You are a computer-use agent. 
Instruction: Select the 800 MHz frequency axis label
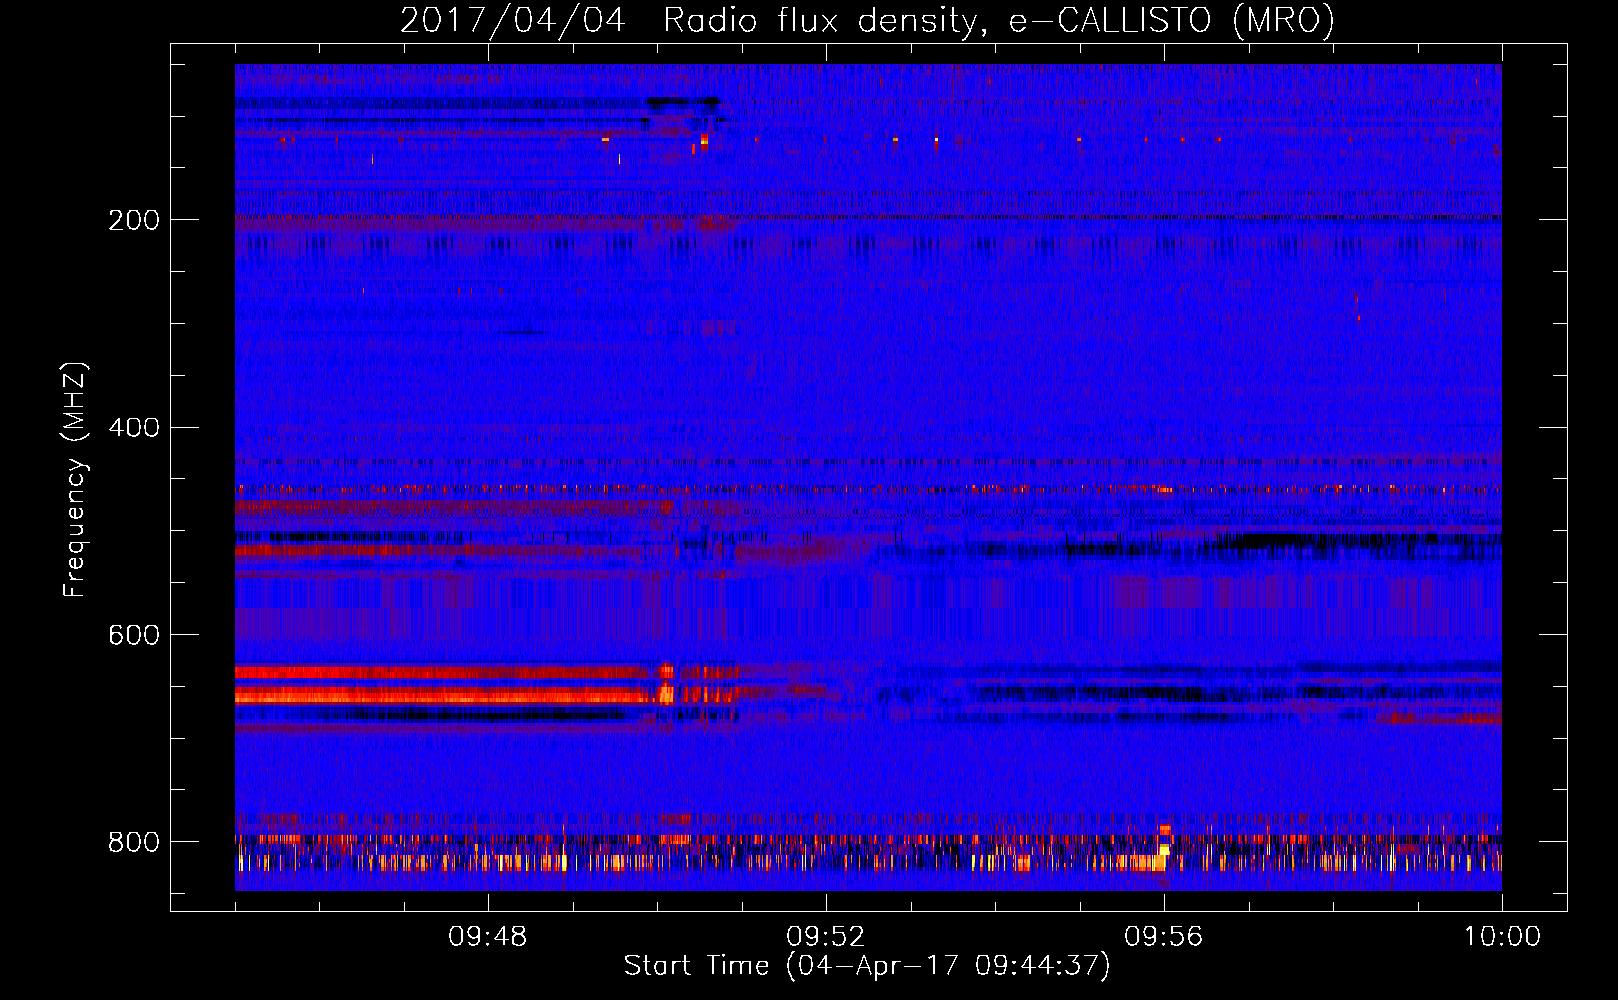[134, 842]
